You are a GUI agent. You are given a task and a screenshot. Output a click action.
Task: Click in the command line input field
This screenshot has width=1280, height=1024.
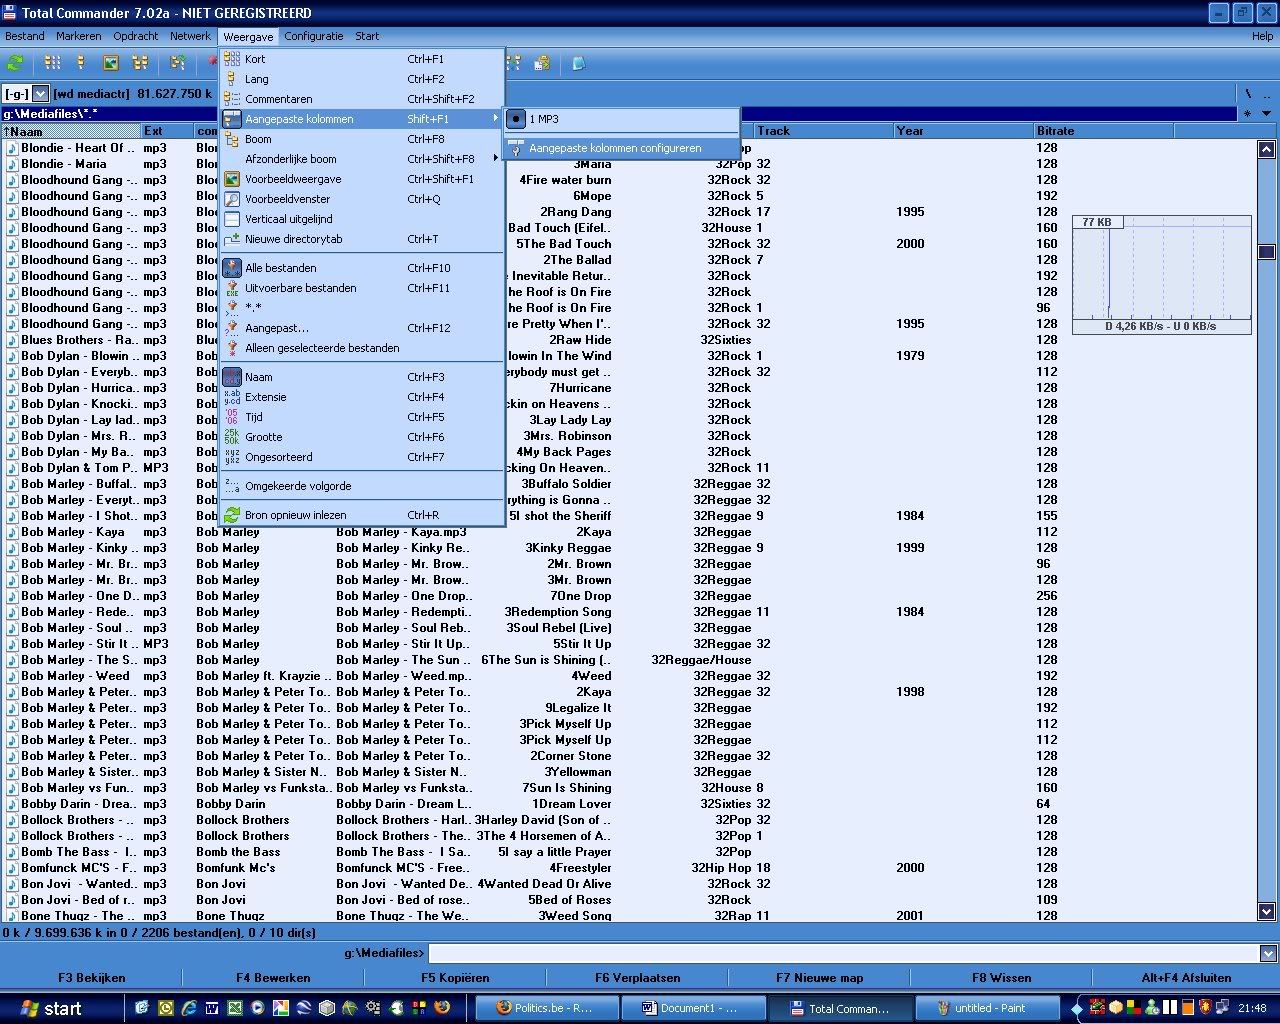pos(843,954)
